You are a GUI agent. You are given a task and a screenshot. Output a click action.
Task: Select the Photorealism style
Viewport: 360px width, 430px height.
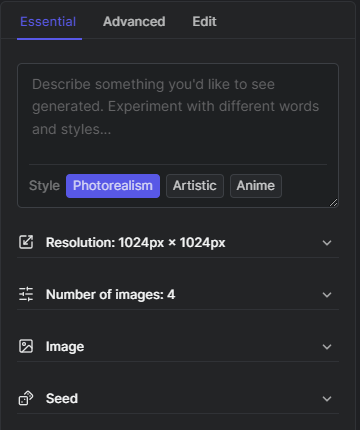[x=113, y=186]
